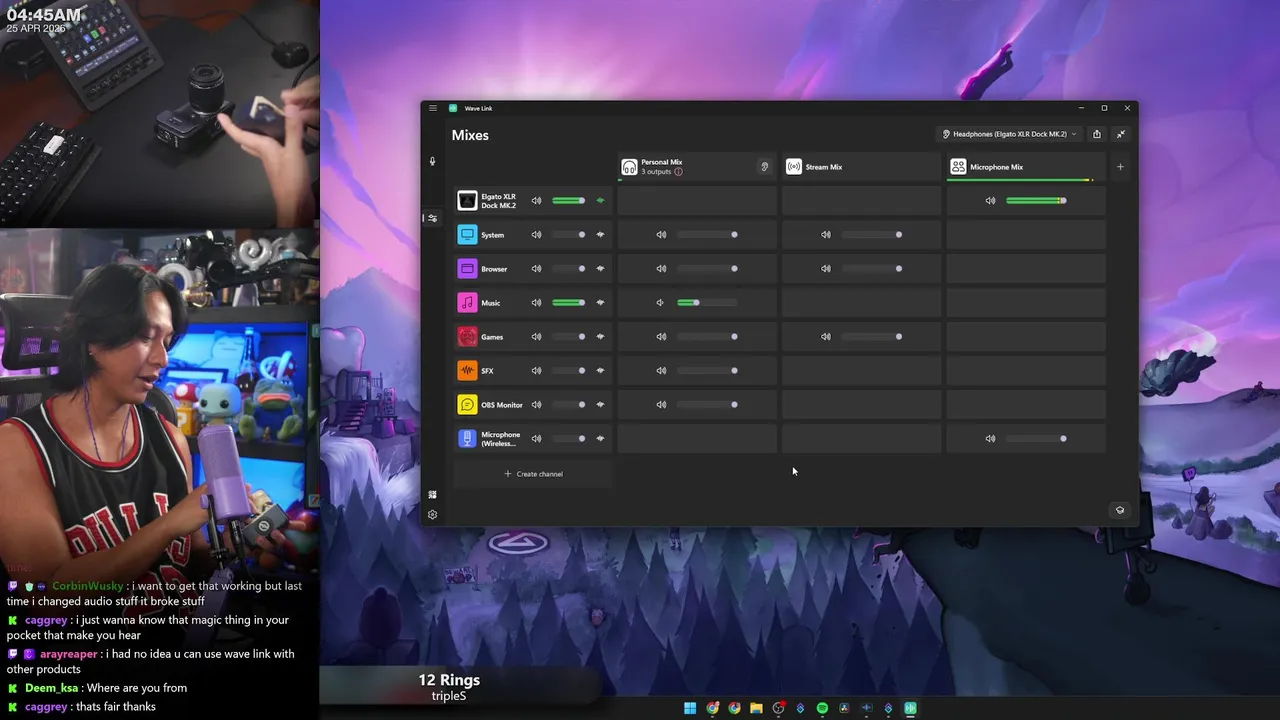Open the Wave Link hamburger menu

[x=433, y=108]
